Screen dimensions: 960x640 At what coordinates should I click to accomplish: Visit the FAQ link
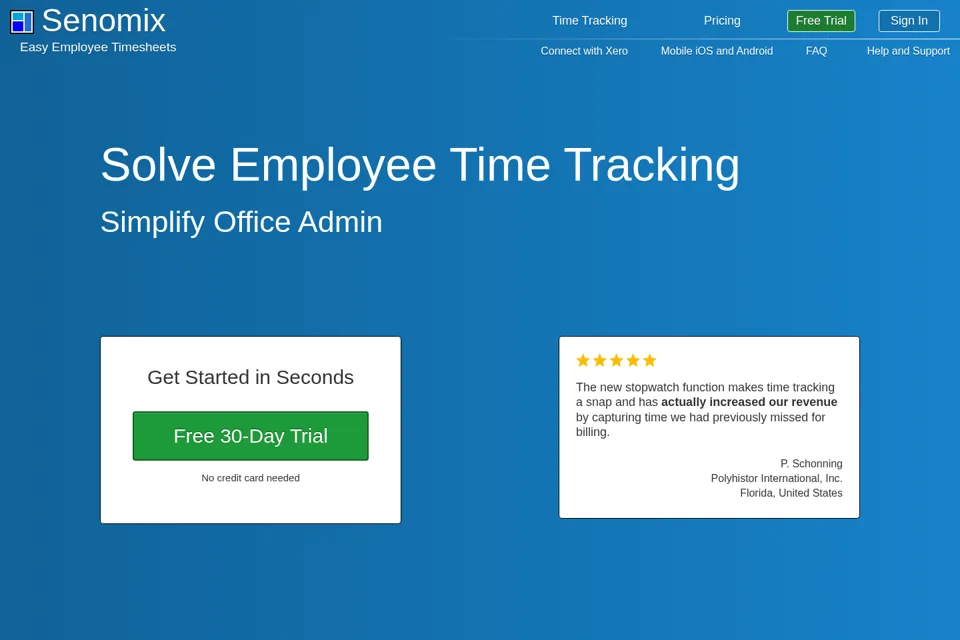[x=816, y=51]
